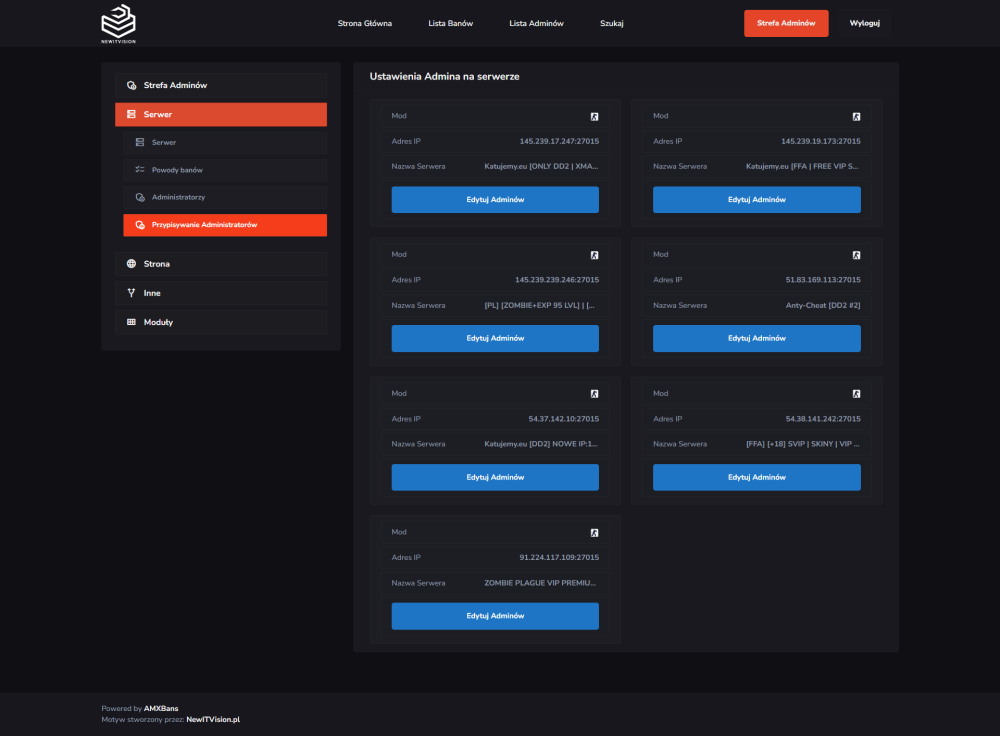Click the Administratorzy submenu icon
This screenshot has width=1000, height=736.
pos(140,198)
